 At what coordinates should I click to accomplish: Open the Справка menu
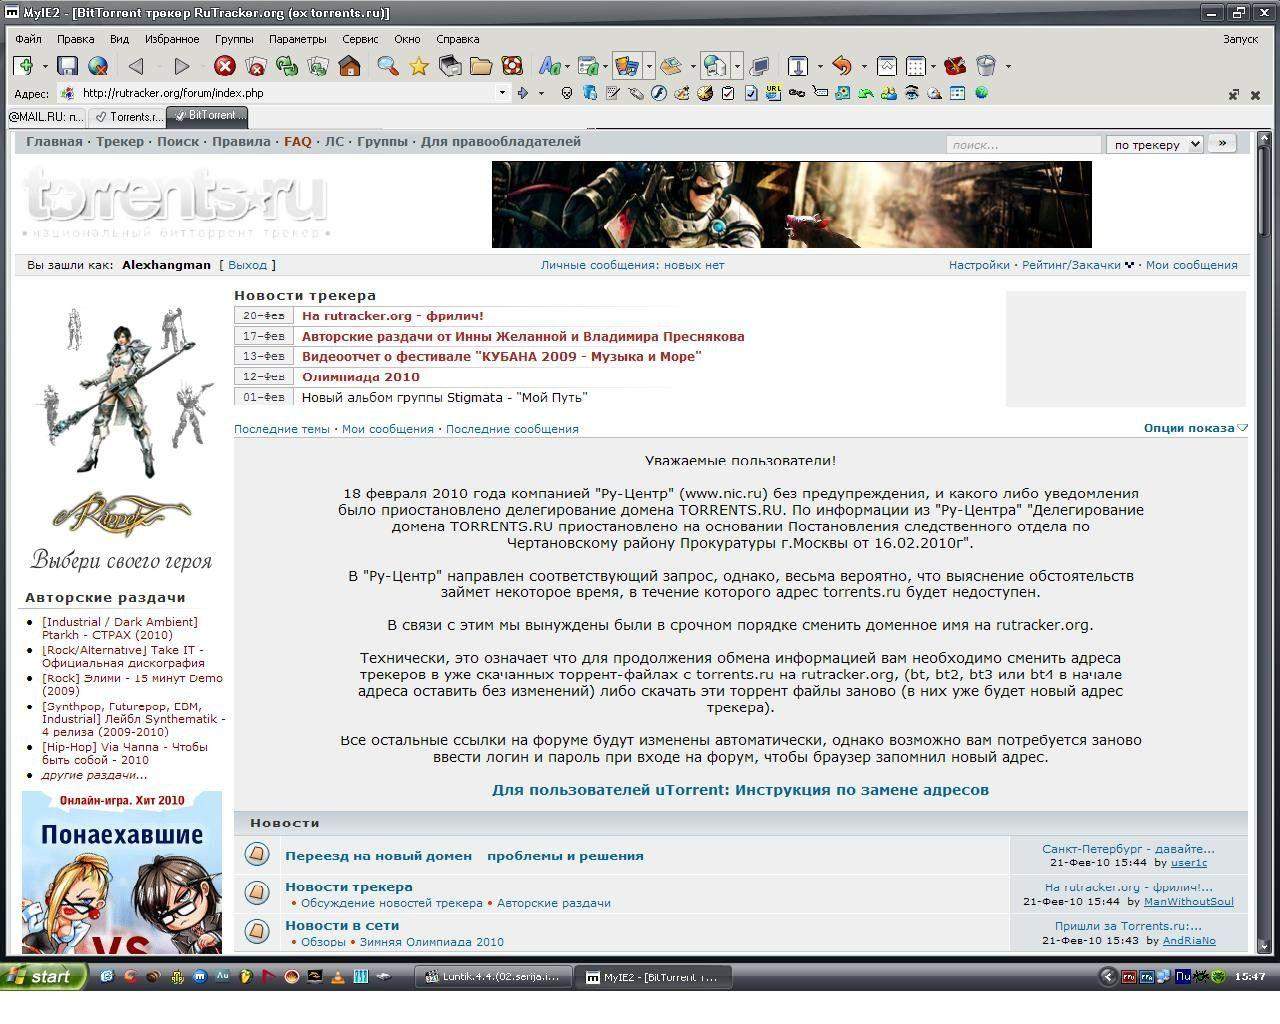click(458, 39)
